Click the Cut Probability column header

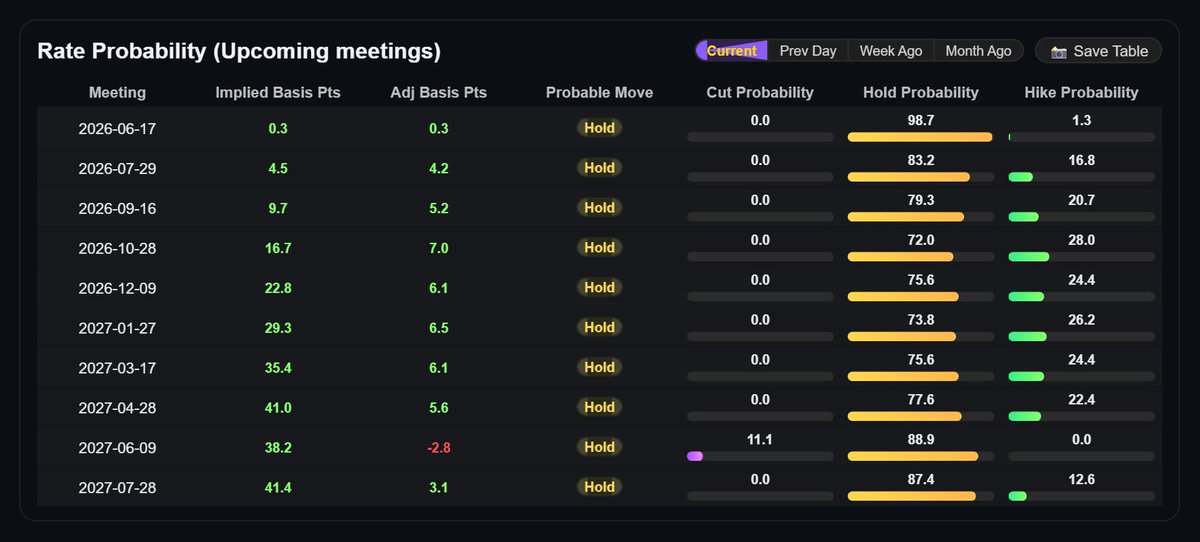point(760,92)
